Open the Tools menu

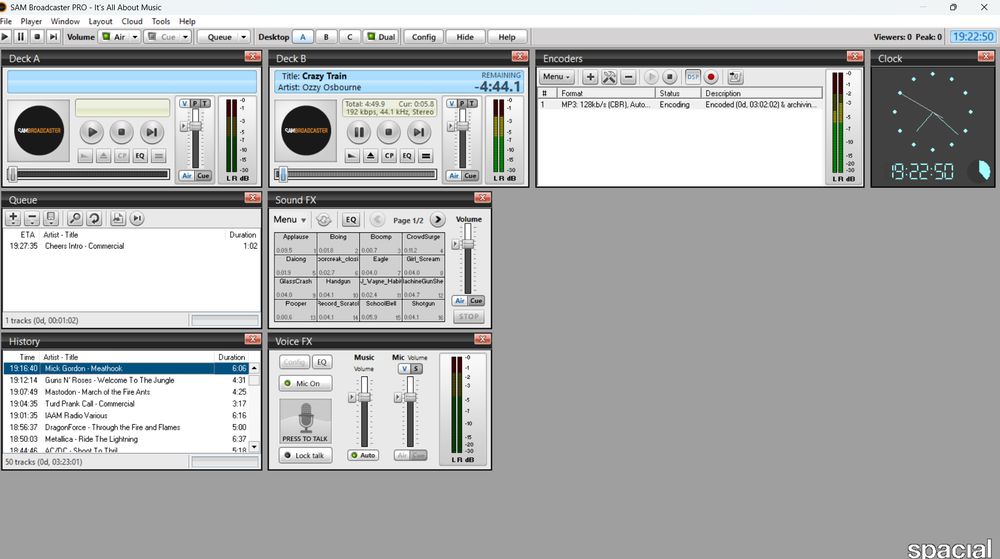click(161, 21)
